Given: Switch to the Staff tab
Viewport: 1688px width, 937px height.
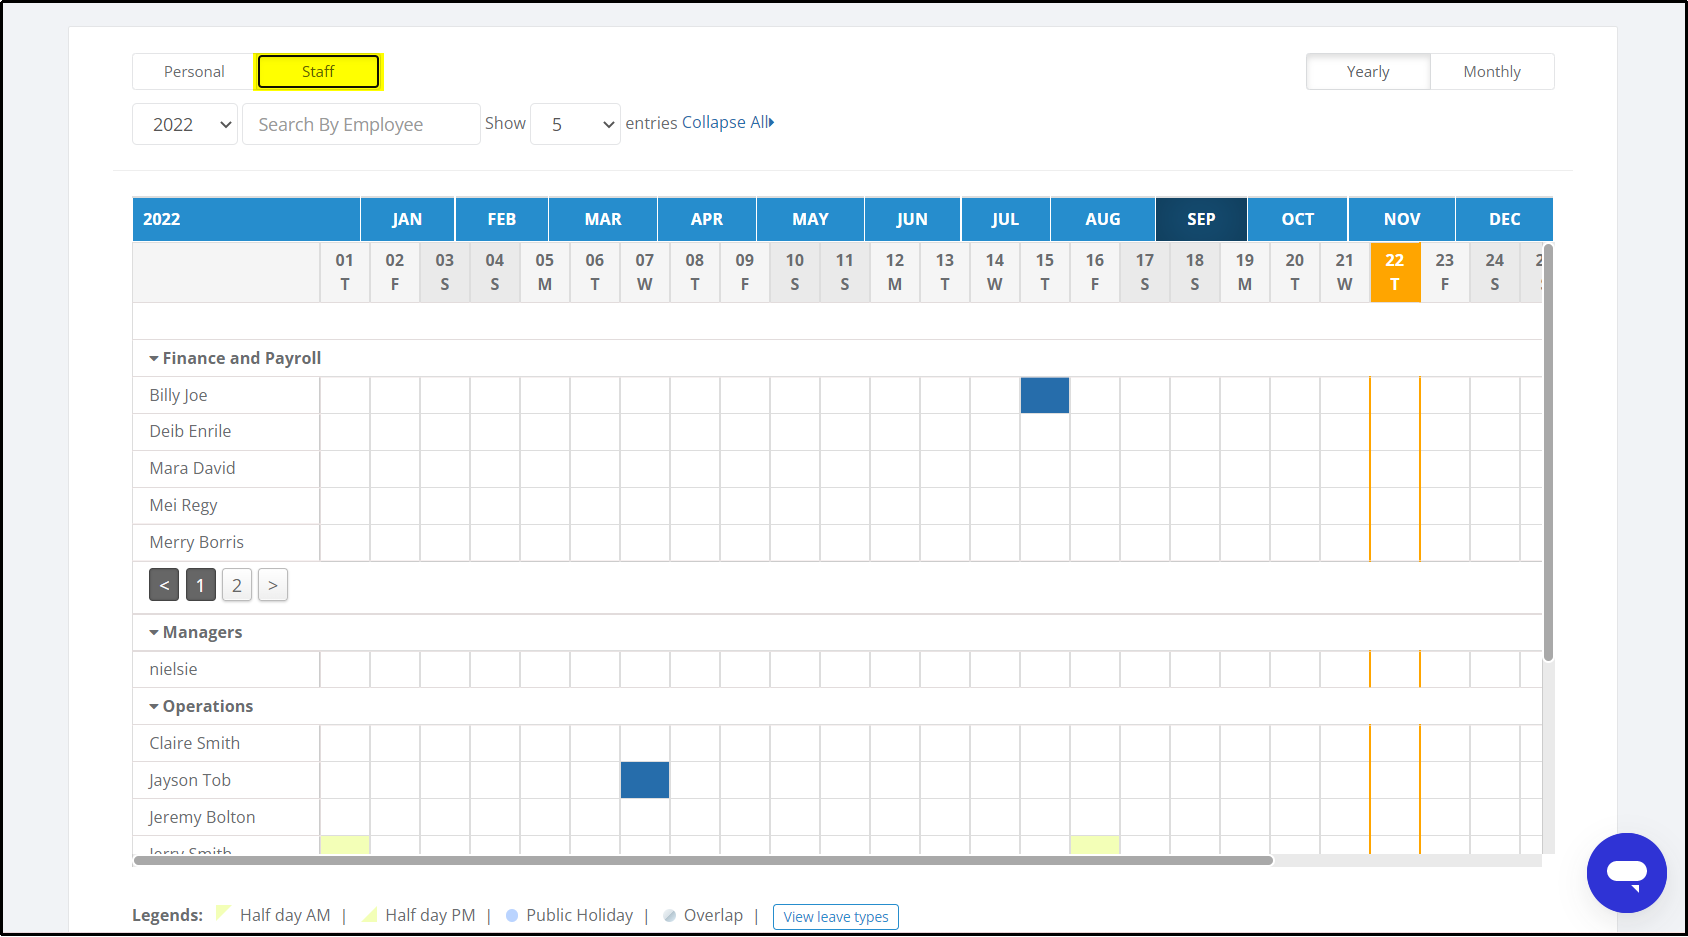Looking at the screenshot, I should coord(318,72).
